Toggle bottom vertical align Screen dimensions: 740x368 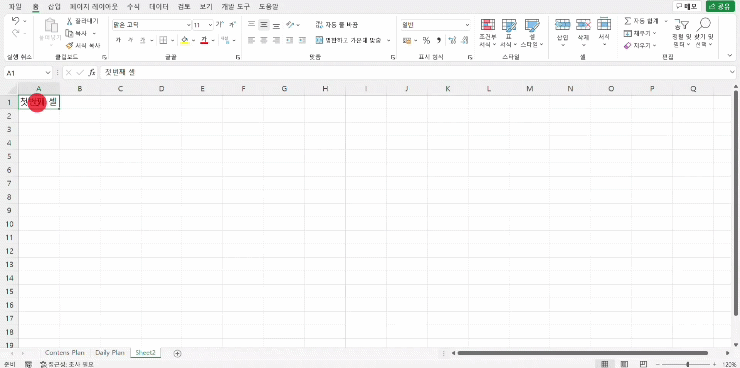point(276,24)
